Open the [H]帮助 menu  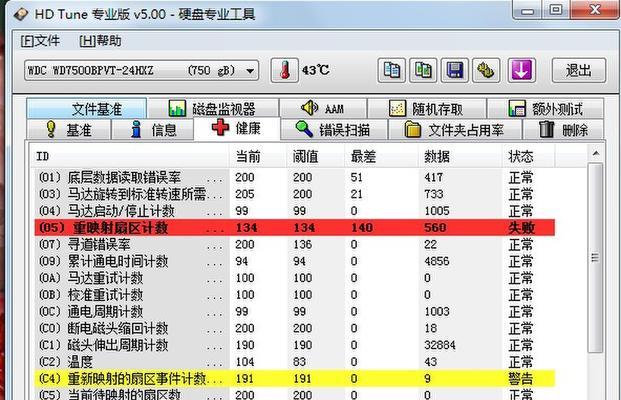click(100, 41)
